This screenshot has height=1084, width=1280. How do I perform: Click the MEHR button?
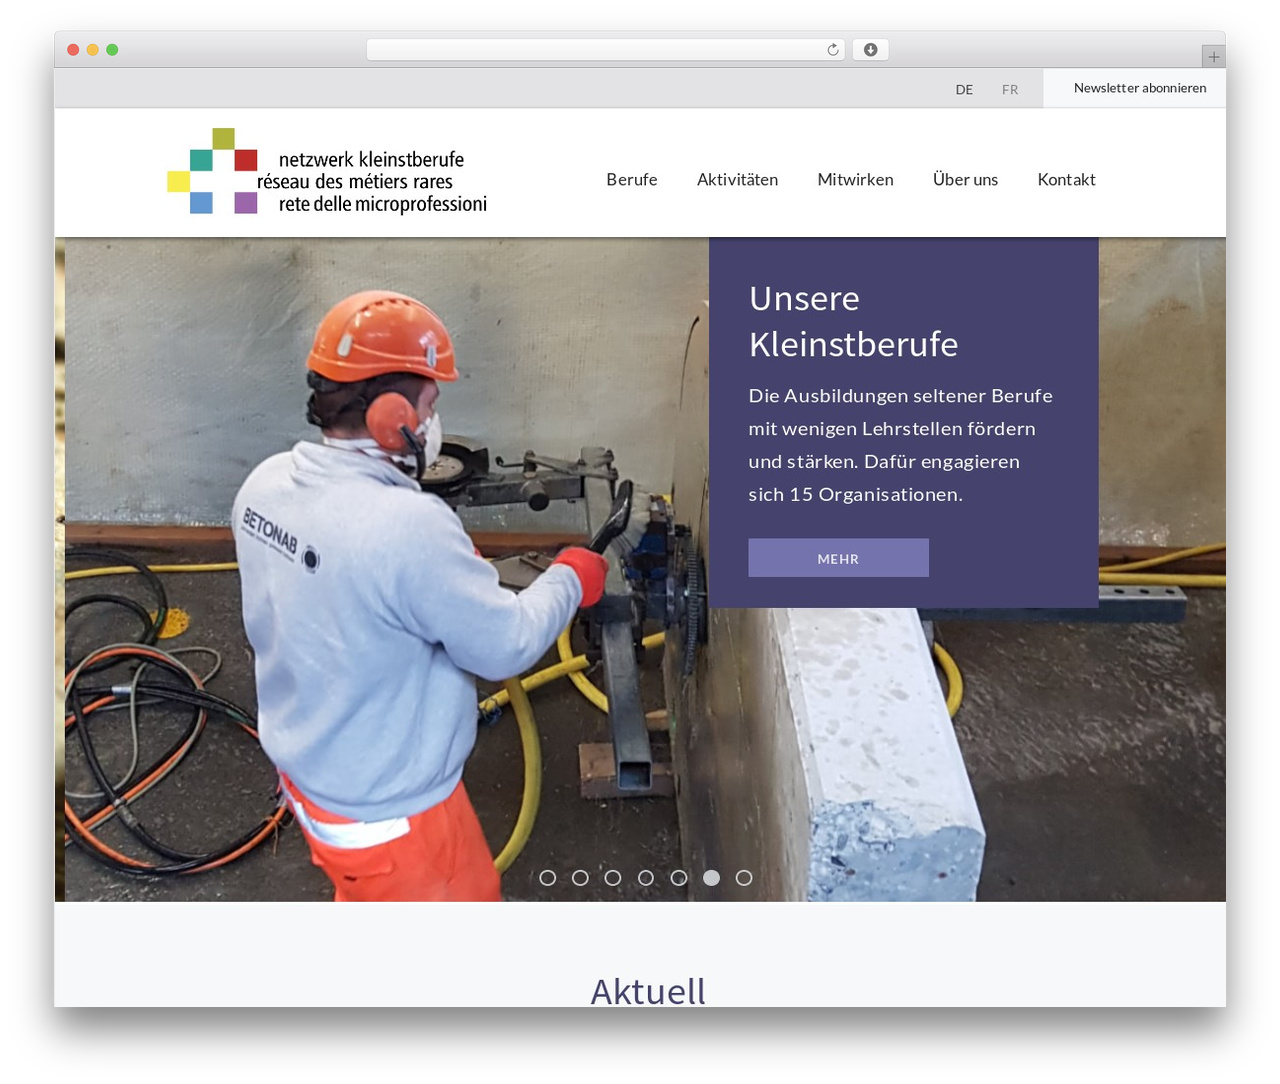[838, 558]
